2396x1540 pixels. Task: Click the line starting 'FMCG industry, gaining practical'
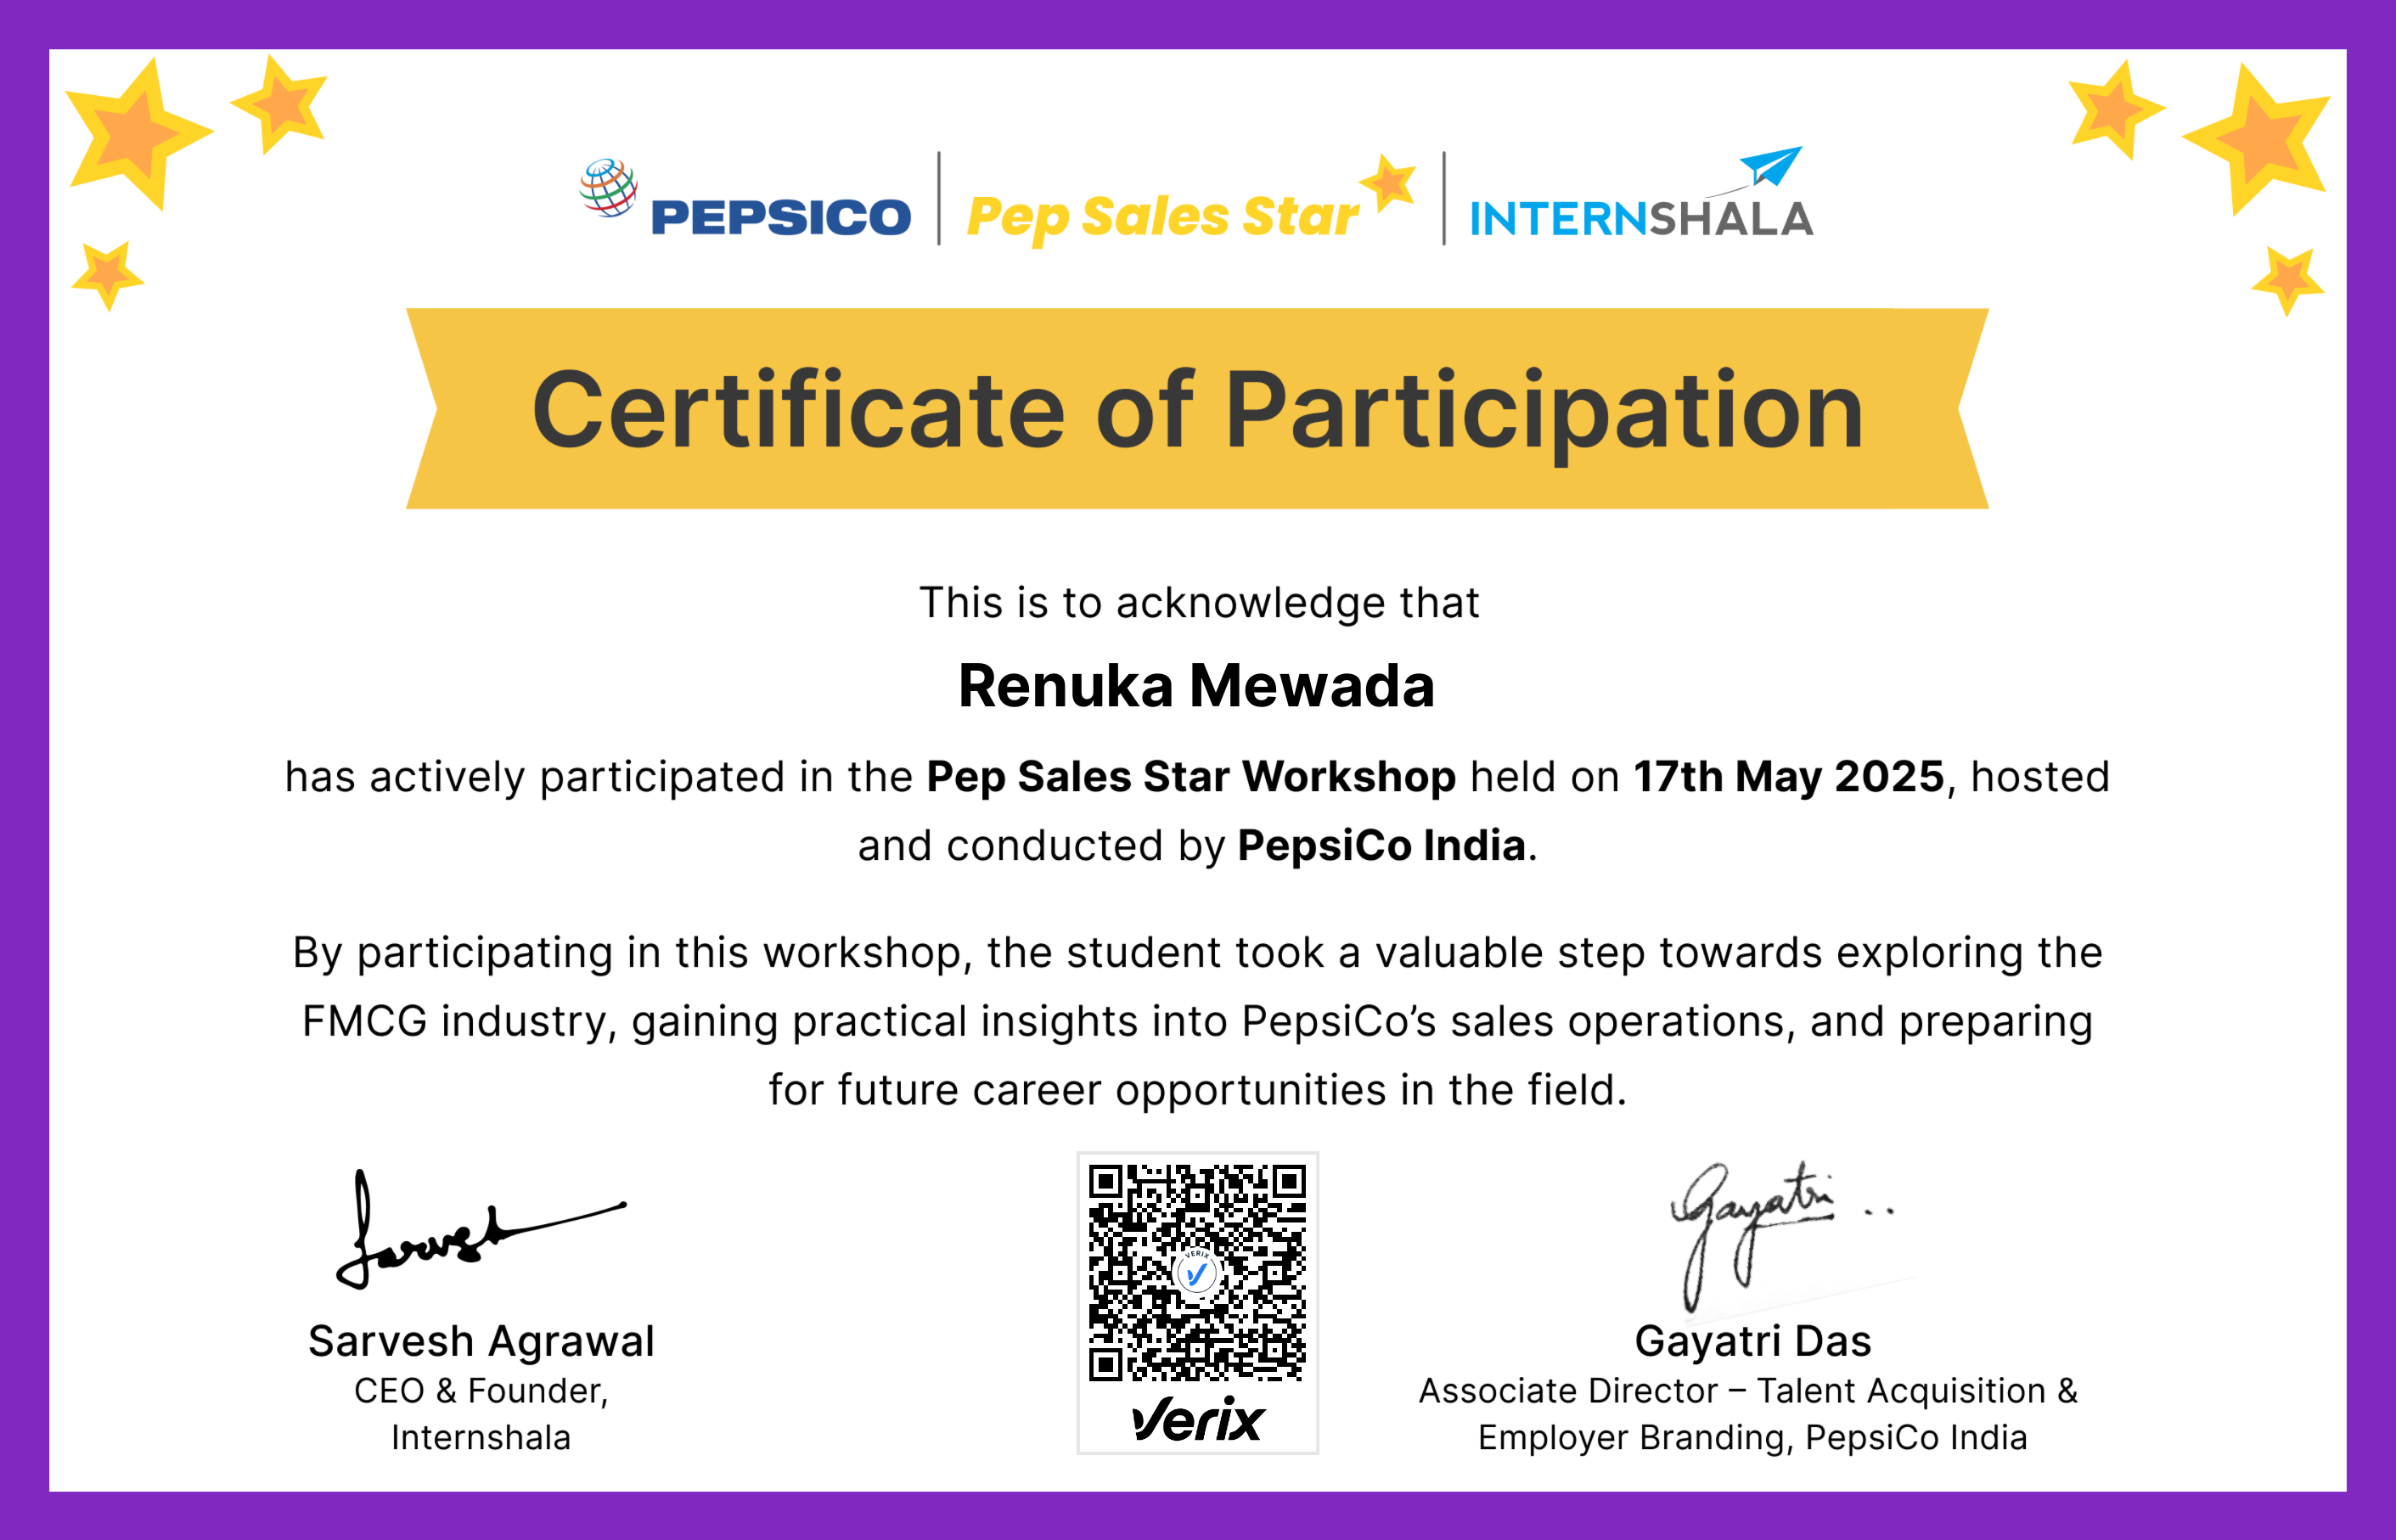click(1198, 1022)
